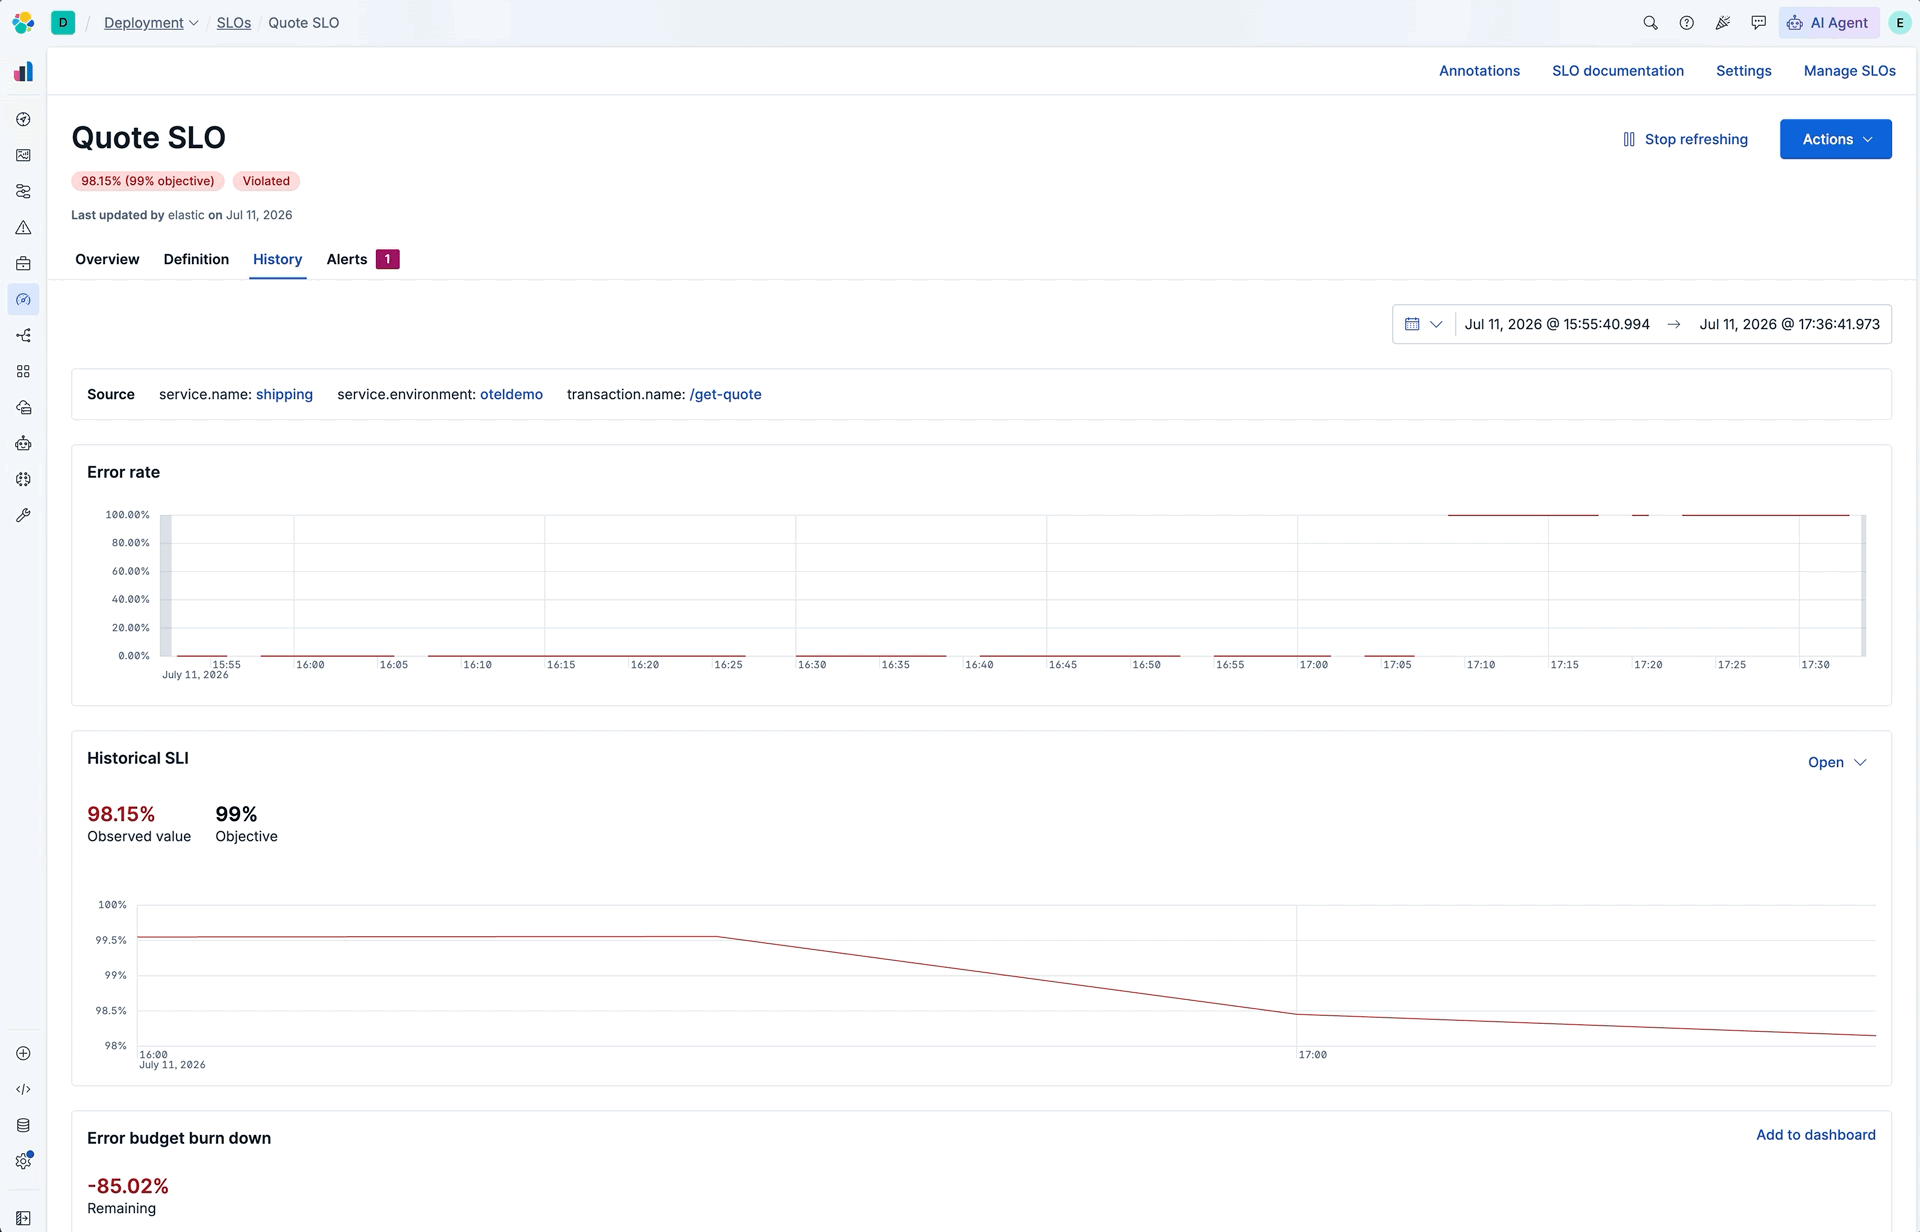
Task: Click the SLOs breadcrumb link
Action: pos(233,22)
